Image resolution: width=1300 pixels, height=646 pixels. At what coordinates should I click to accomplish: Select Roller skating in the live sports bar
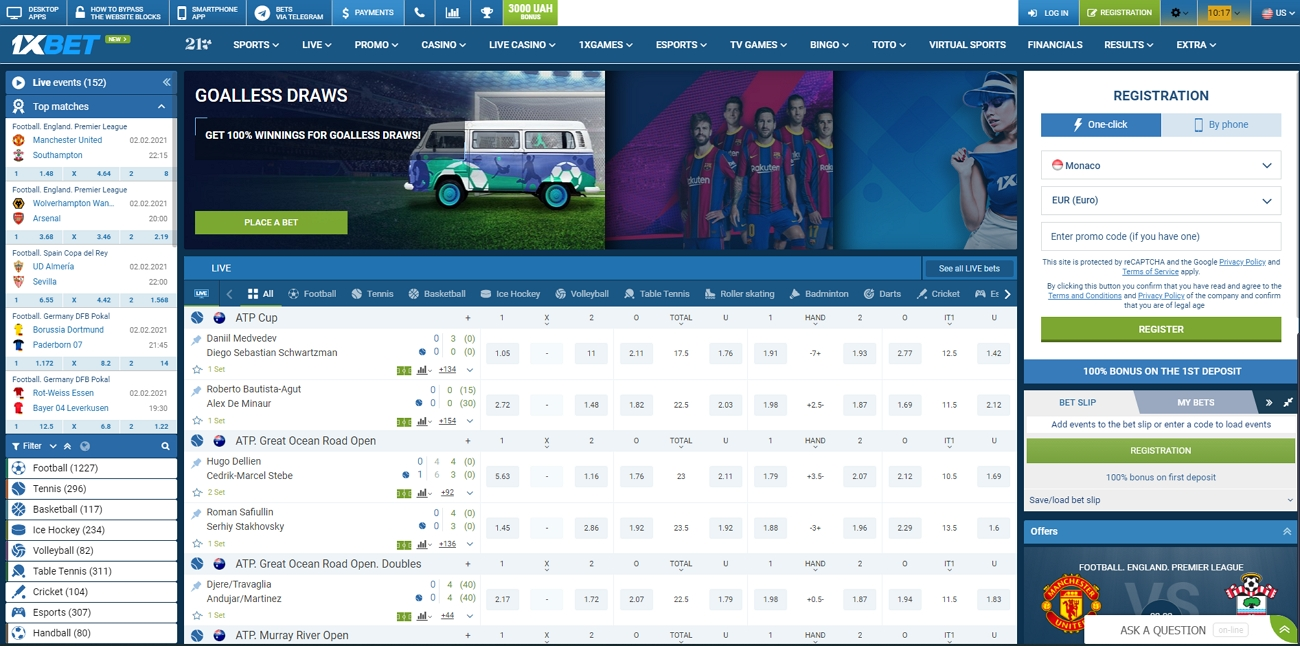739,294
